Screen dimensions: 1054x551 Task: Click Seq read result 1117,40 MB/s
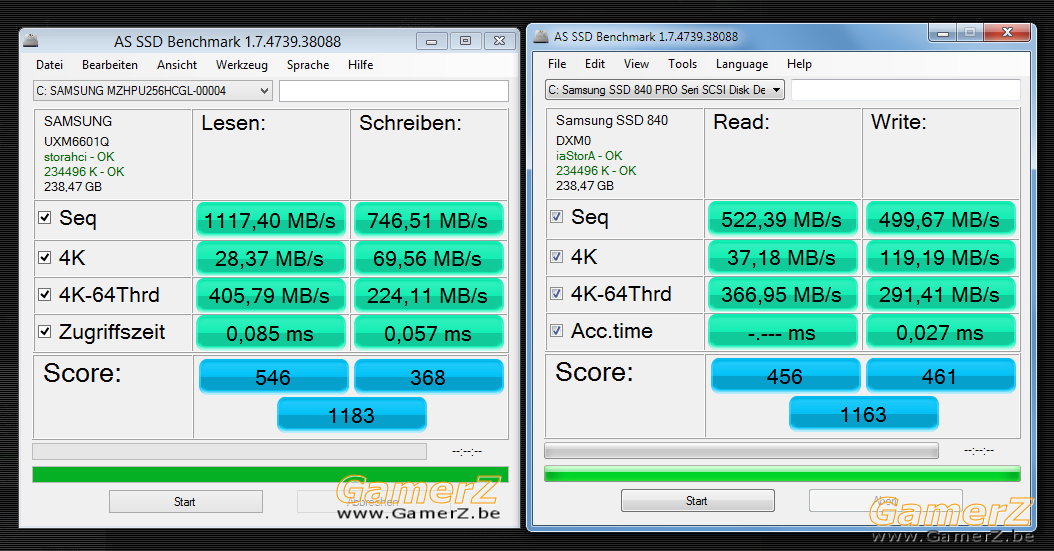[270, 220]
